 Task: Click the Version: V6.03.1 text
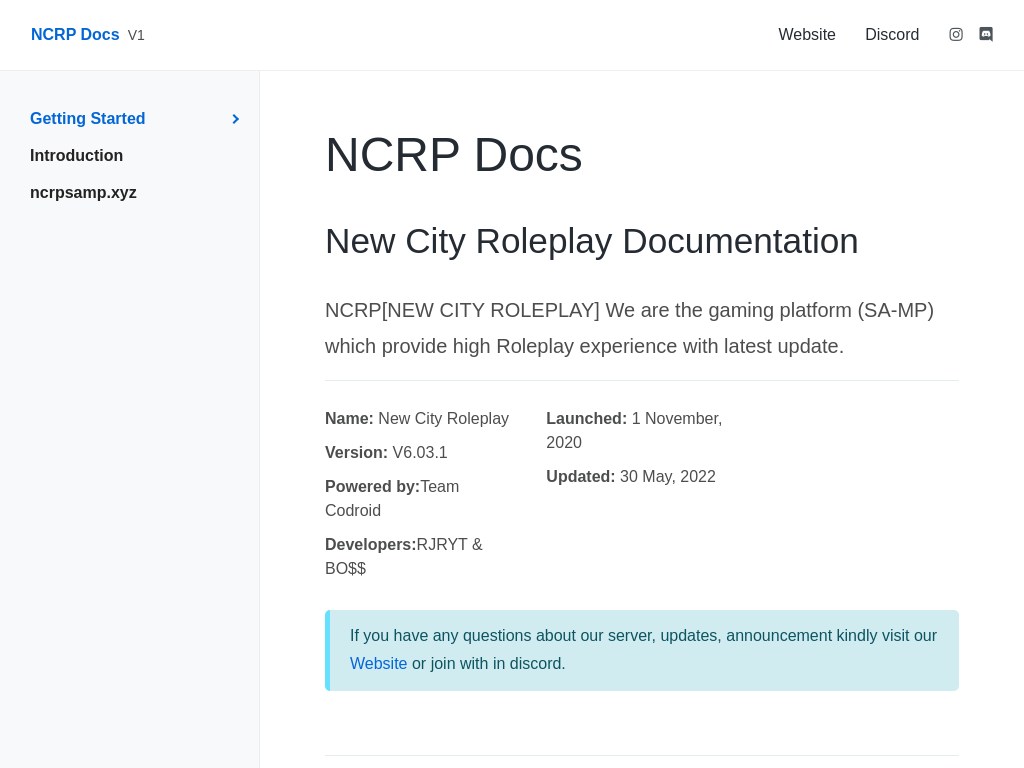[386, 453]
